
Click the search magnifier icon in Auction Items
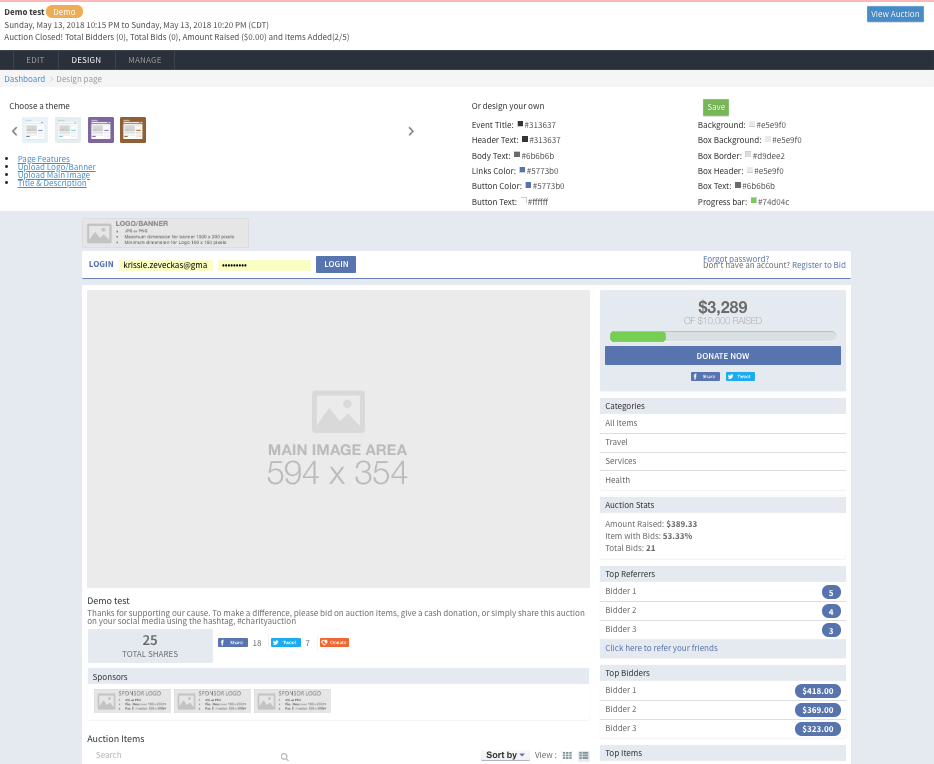pyautogui.click(x=285, y=757)
